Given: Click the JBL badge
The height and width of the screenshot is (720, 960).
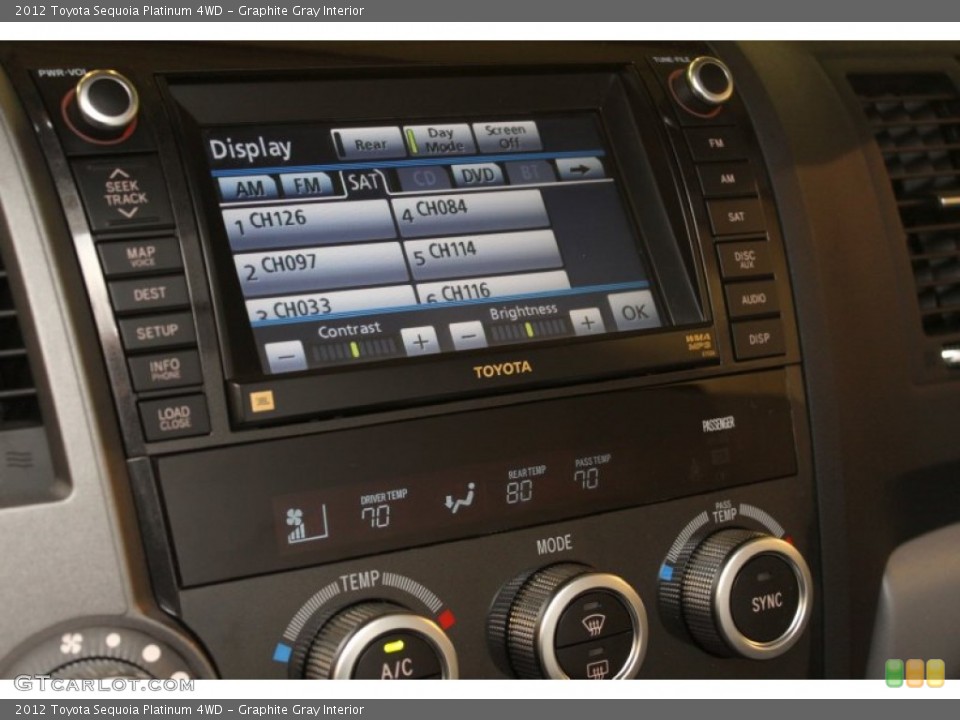Looking at the screenshot, I should (x=262, y=401).
